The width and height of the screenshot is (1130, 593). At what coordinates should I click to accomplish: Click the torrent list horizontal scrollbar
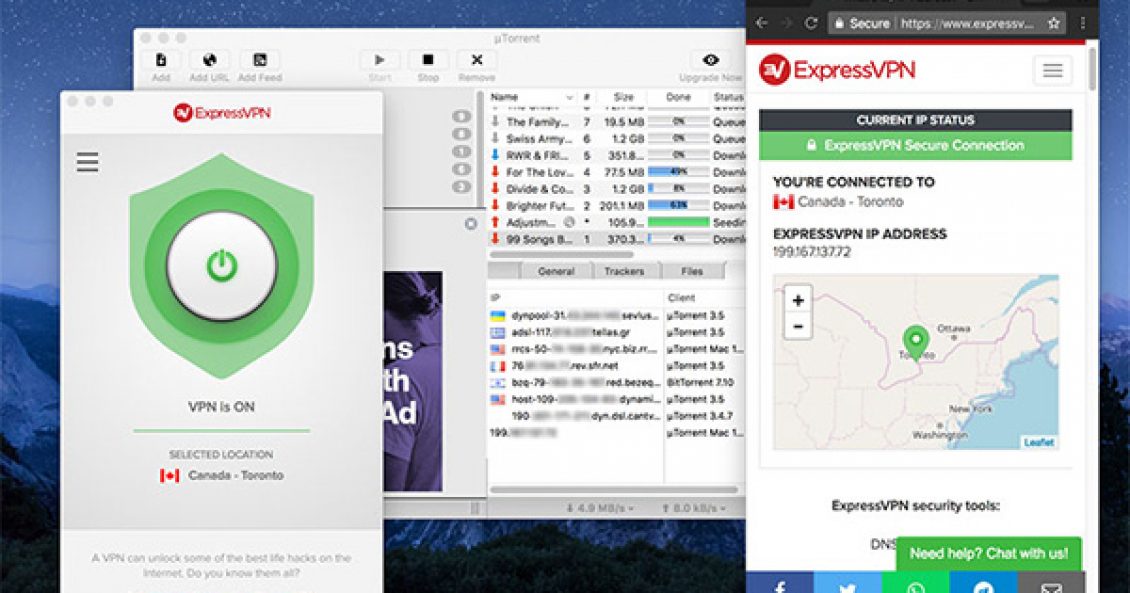click(x=561, y=254)
